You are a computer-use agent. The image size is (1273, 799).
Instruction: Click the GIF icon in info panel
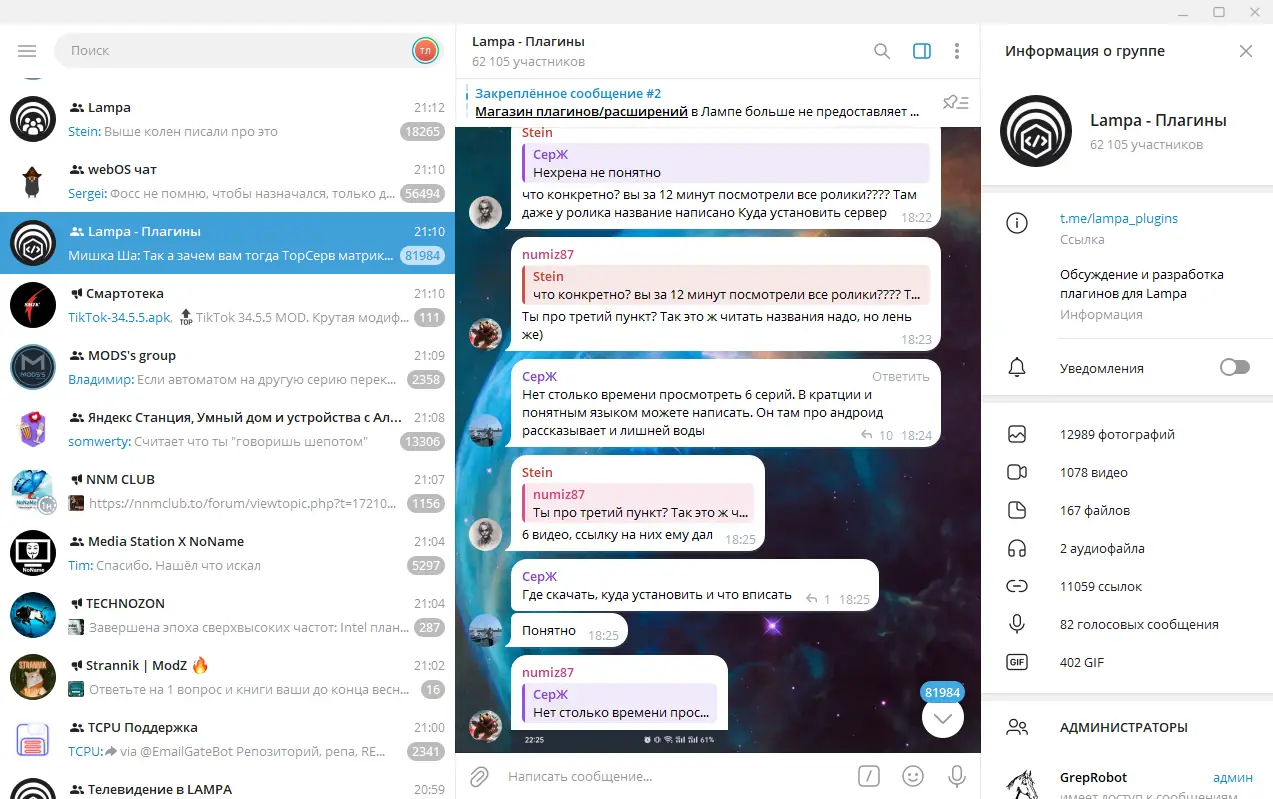[1017, 663]
